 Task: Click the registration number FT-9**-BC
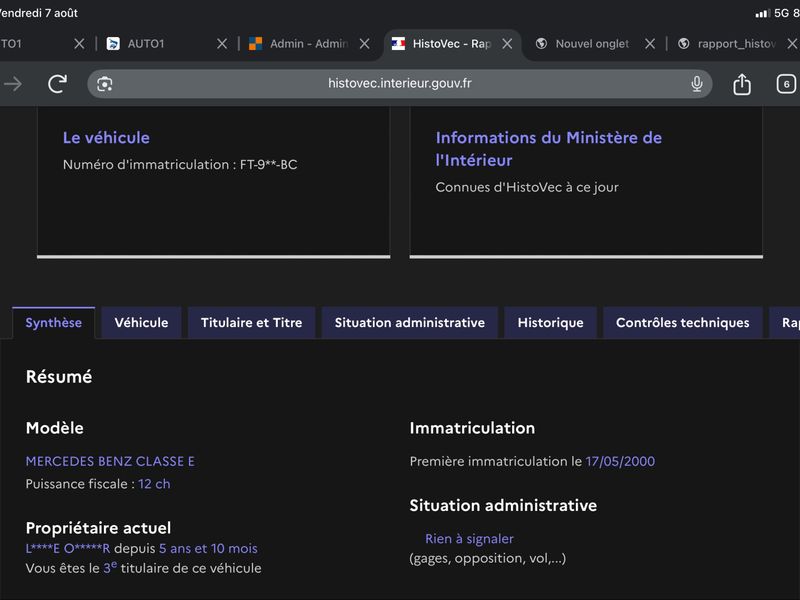click(268, 164)
